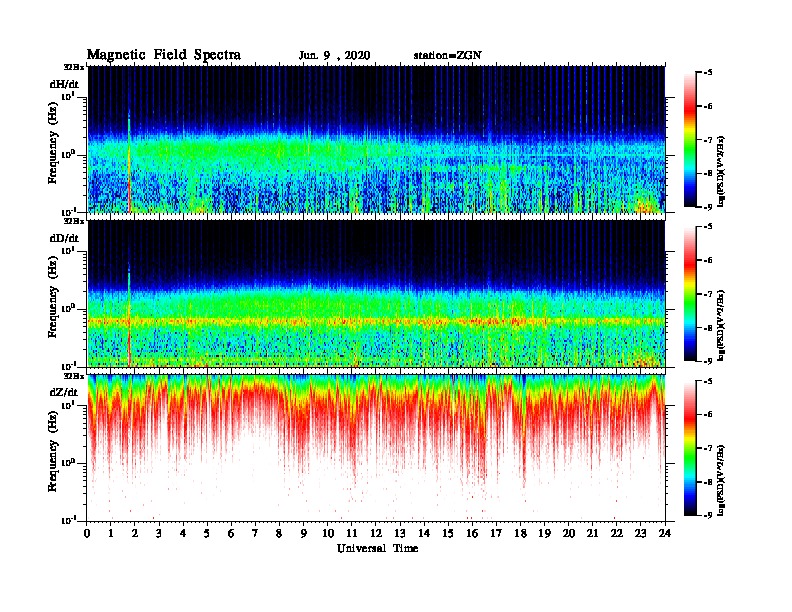Click the dD/dt panel label
Image resolution: width=792 pixels, height=612 pixels.
click(x=64, y=238)
